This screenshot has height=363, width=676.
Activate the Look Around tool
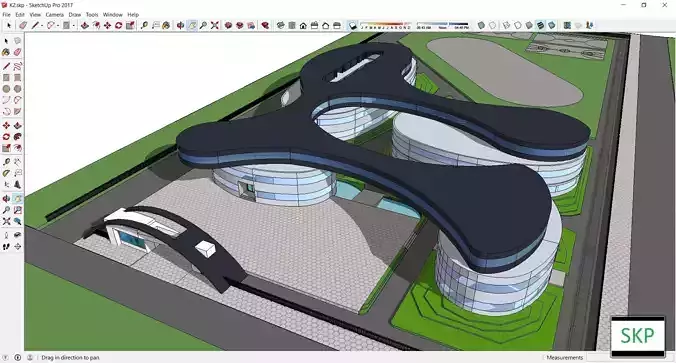[17, 235]
